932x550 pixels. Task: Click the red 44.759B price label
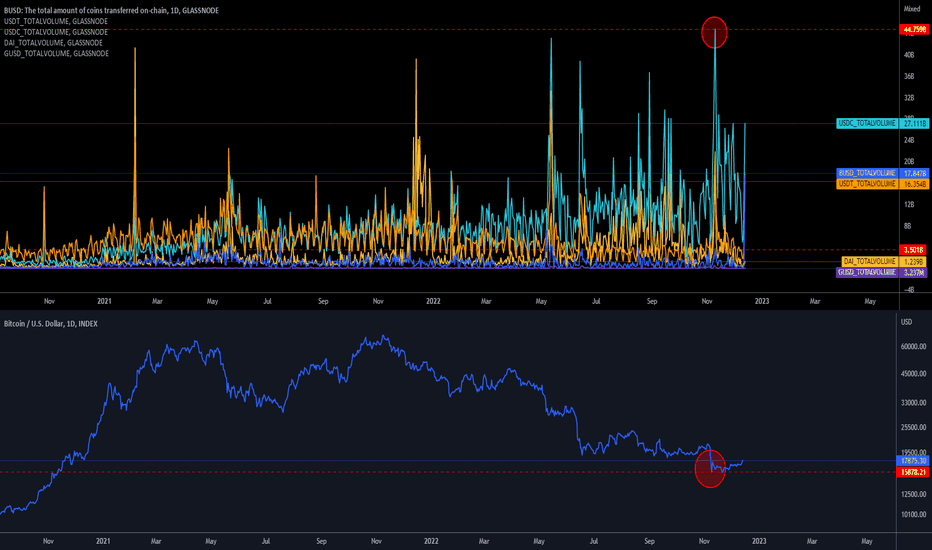[x=914, y=29]
